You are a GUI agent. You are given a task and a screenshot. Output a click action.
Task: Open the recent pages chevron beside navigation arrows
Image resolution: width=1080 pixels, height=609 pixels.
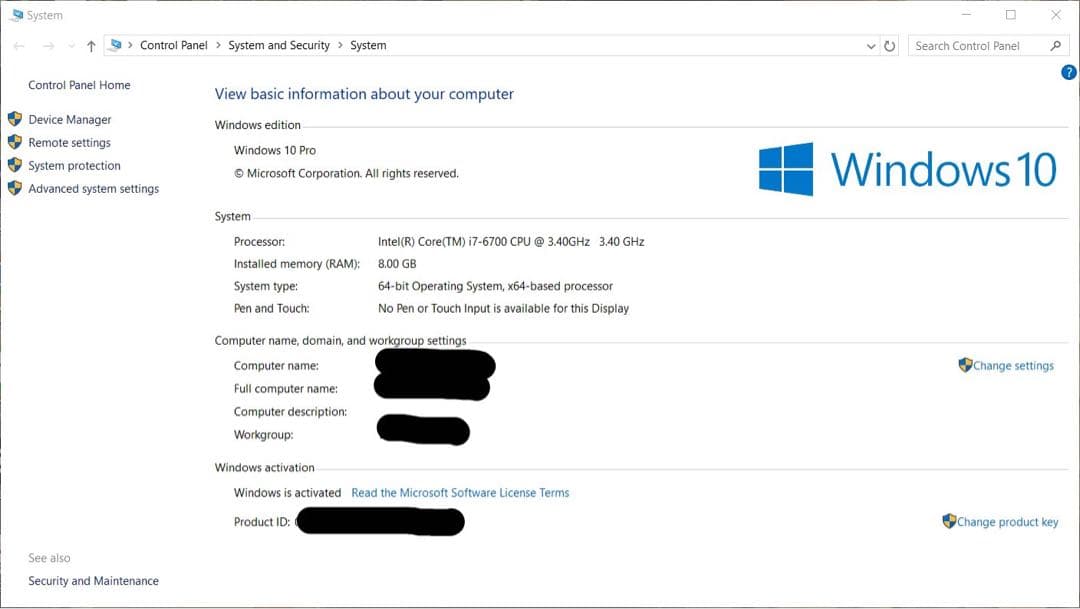tap(70, 45)
